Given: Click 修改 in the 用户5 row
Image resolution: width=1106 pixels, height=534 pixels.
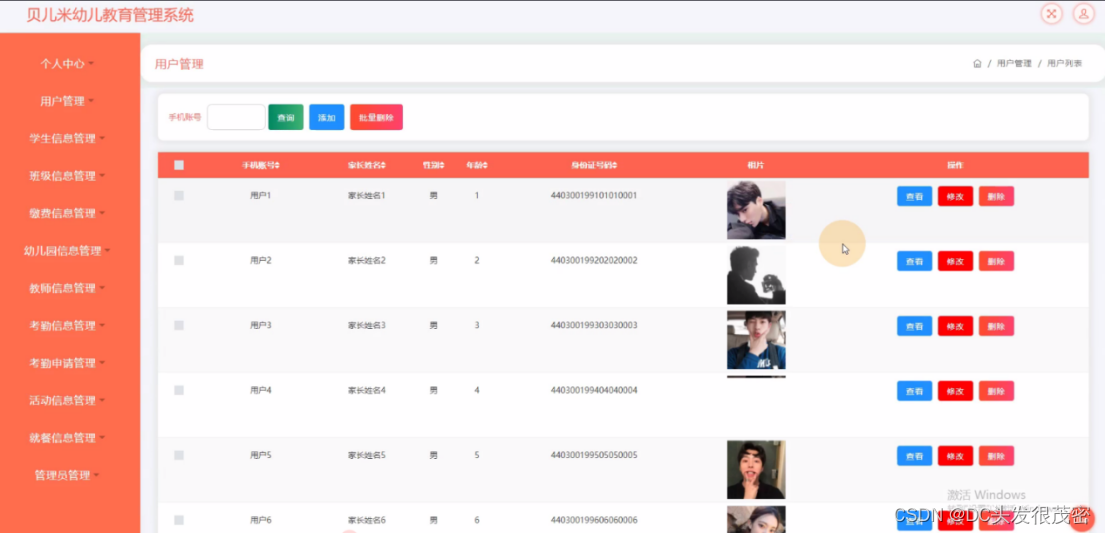Looking at the screenshot, I should (x=955, y=456).
